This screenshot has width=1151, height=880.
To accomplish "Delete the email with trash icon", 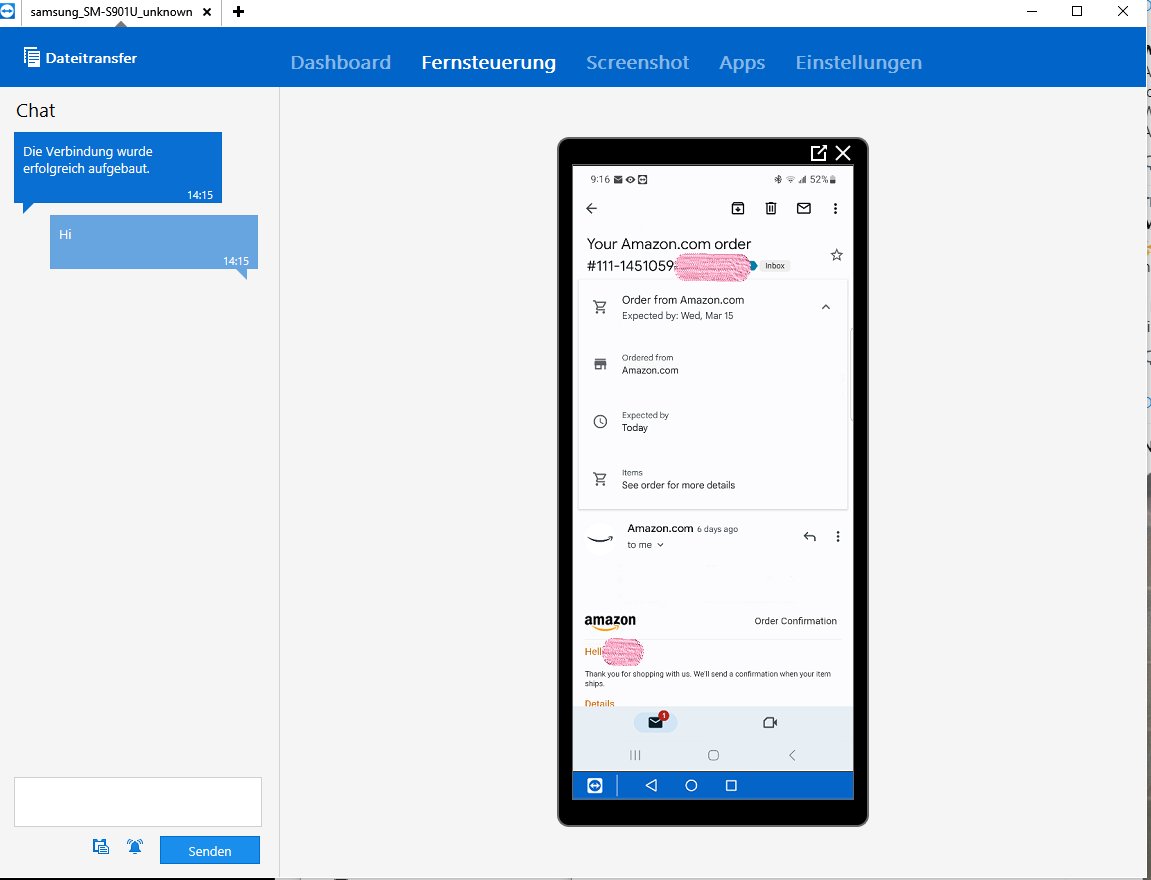I will tap(771, 208).
